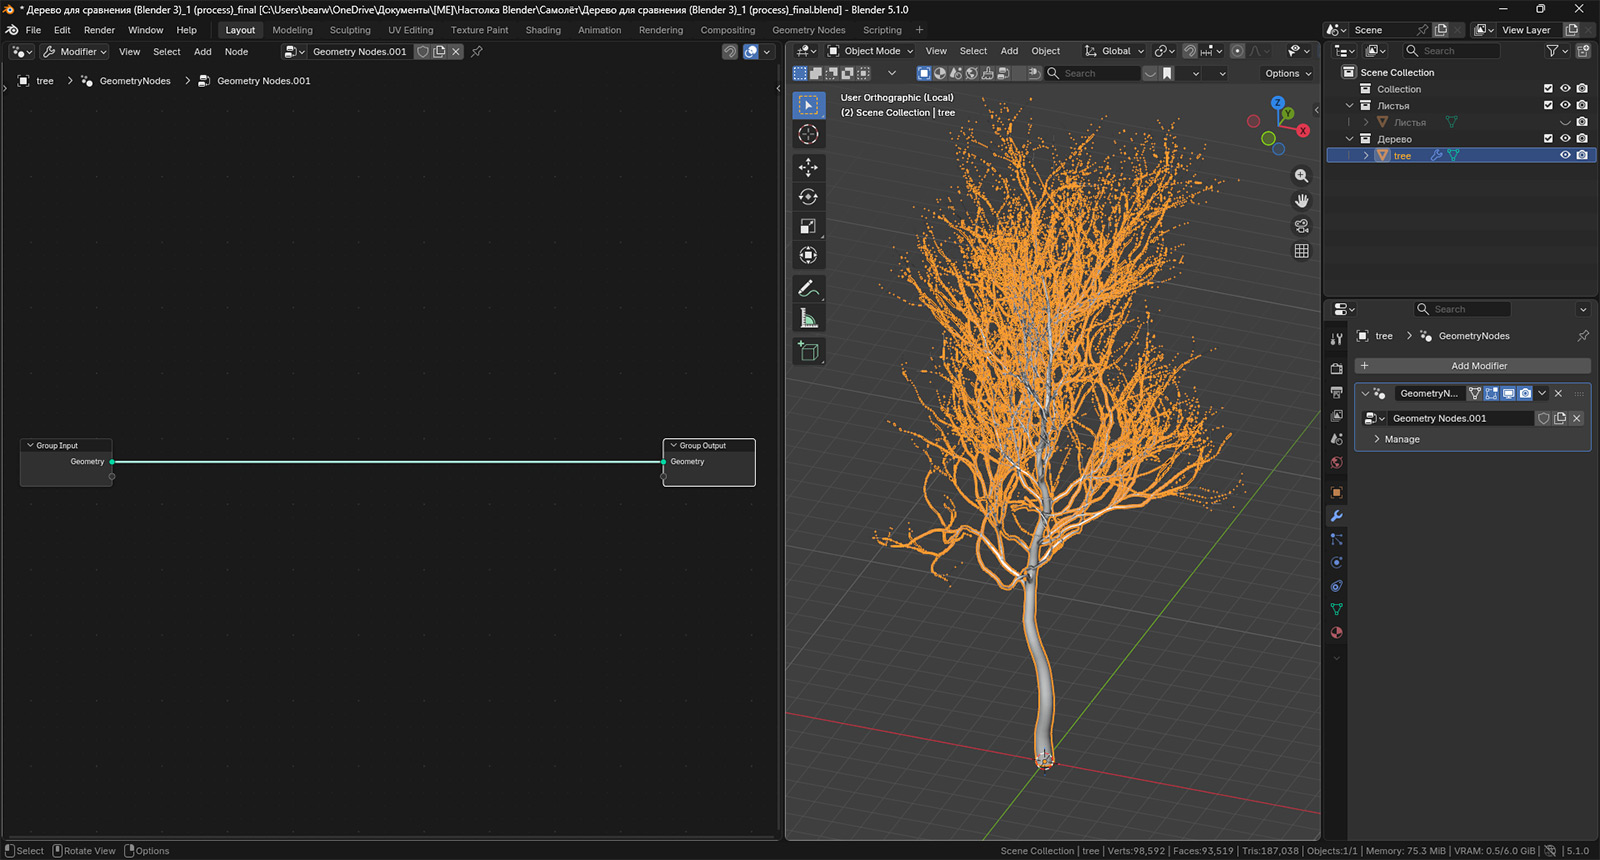1600x860 pixels.
Task: Select the Move tool in viewport toolbar
Action: (x=808, y=167)
